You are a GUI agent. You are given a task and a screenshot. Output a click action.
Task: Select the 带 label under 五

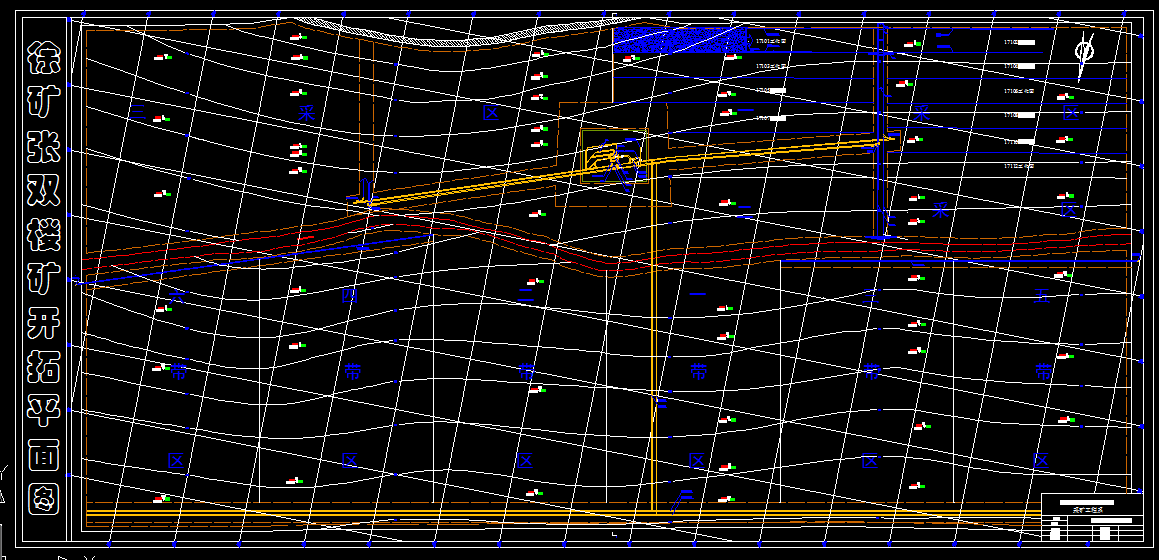click(x=1043, y=371)
